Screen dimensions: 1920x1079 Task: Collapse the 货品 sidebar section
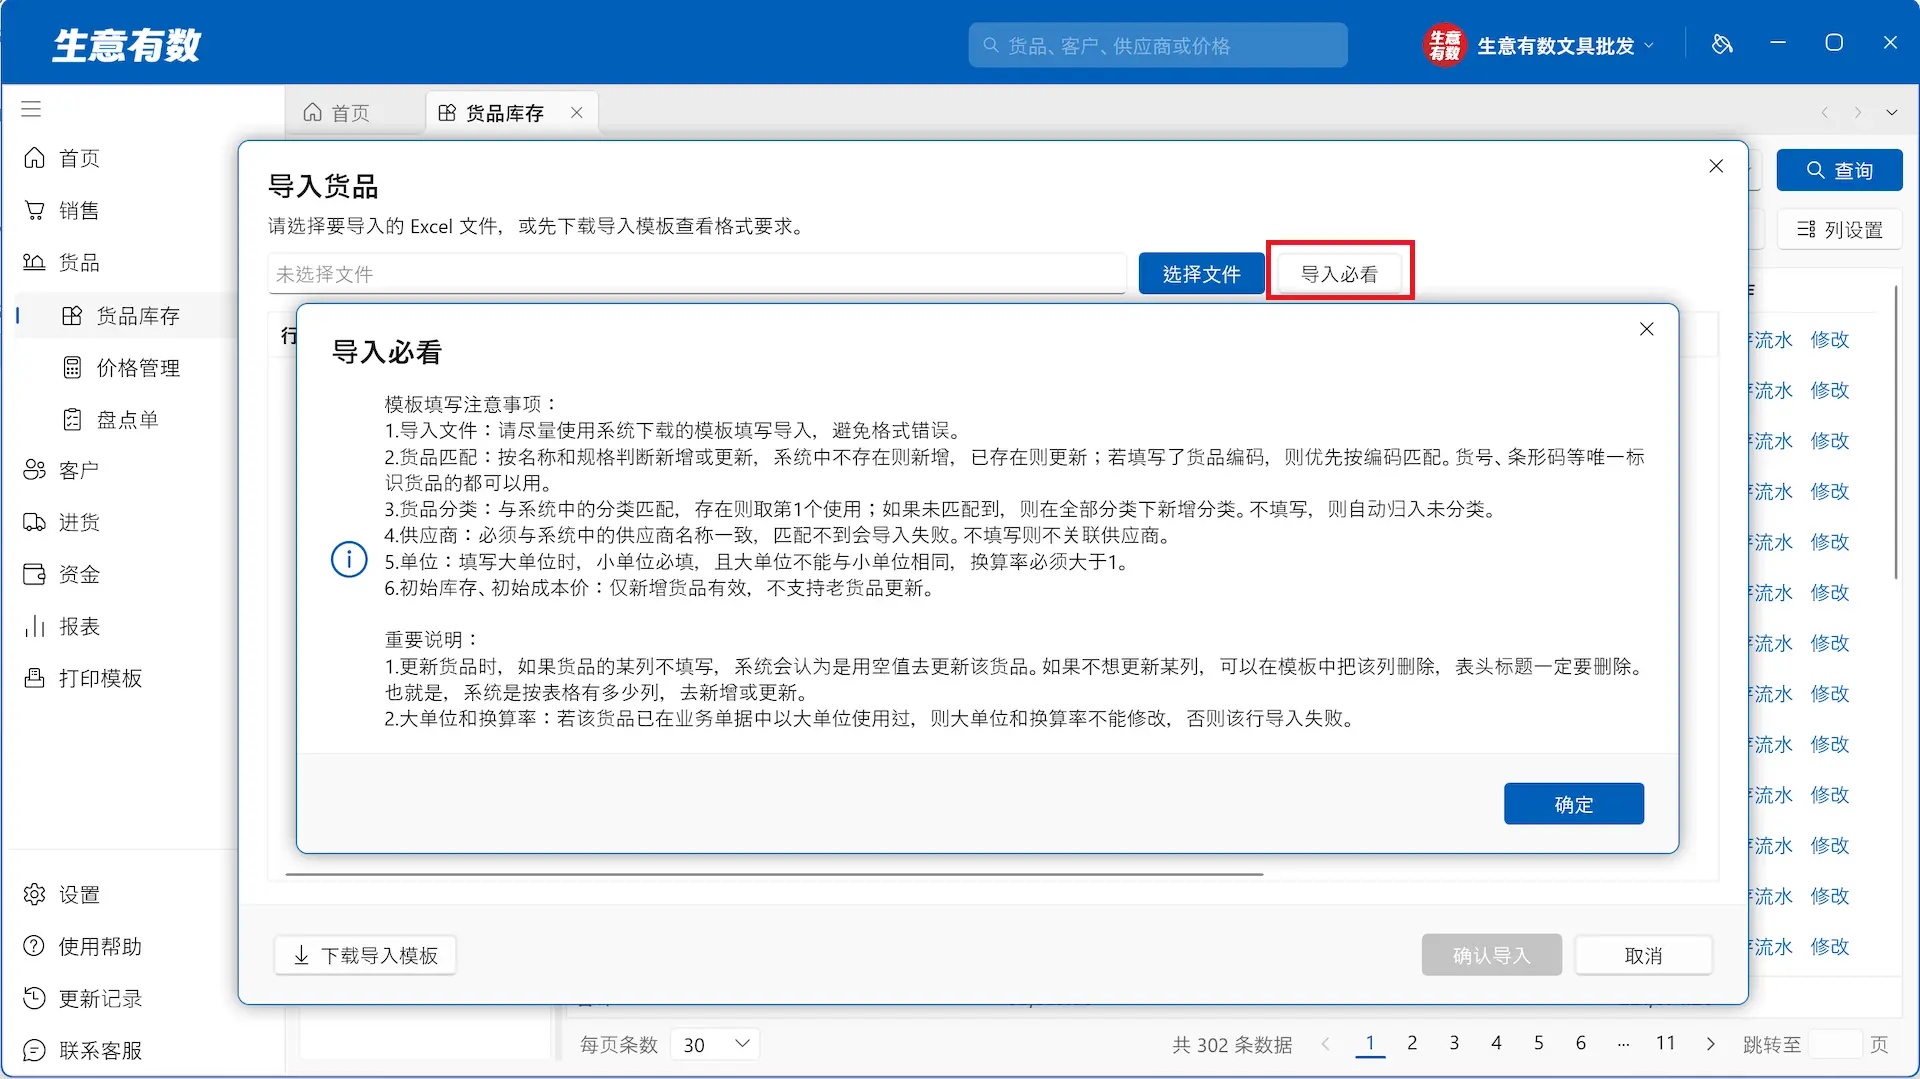tap(62, 262)
